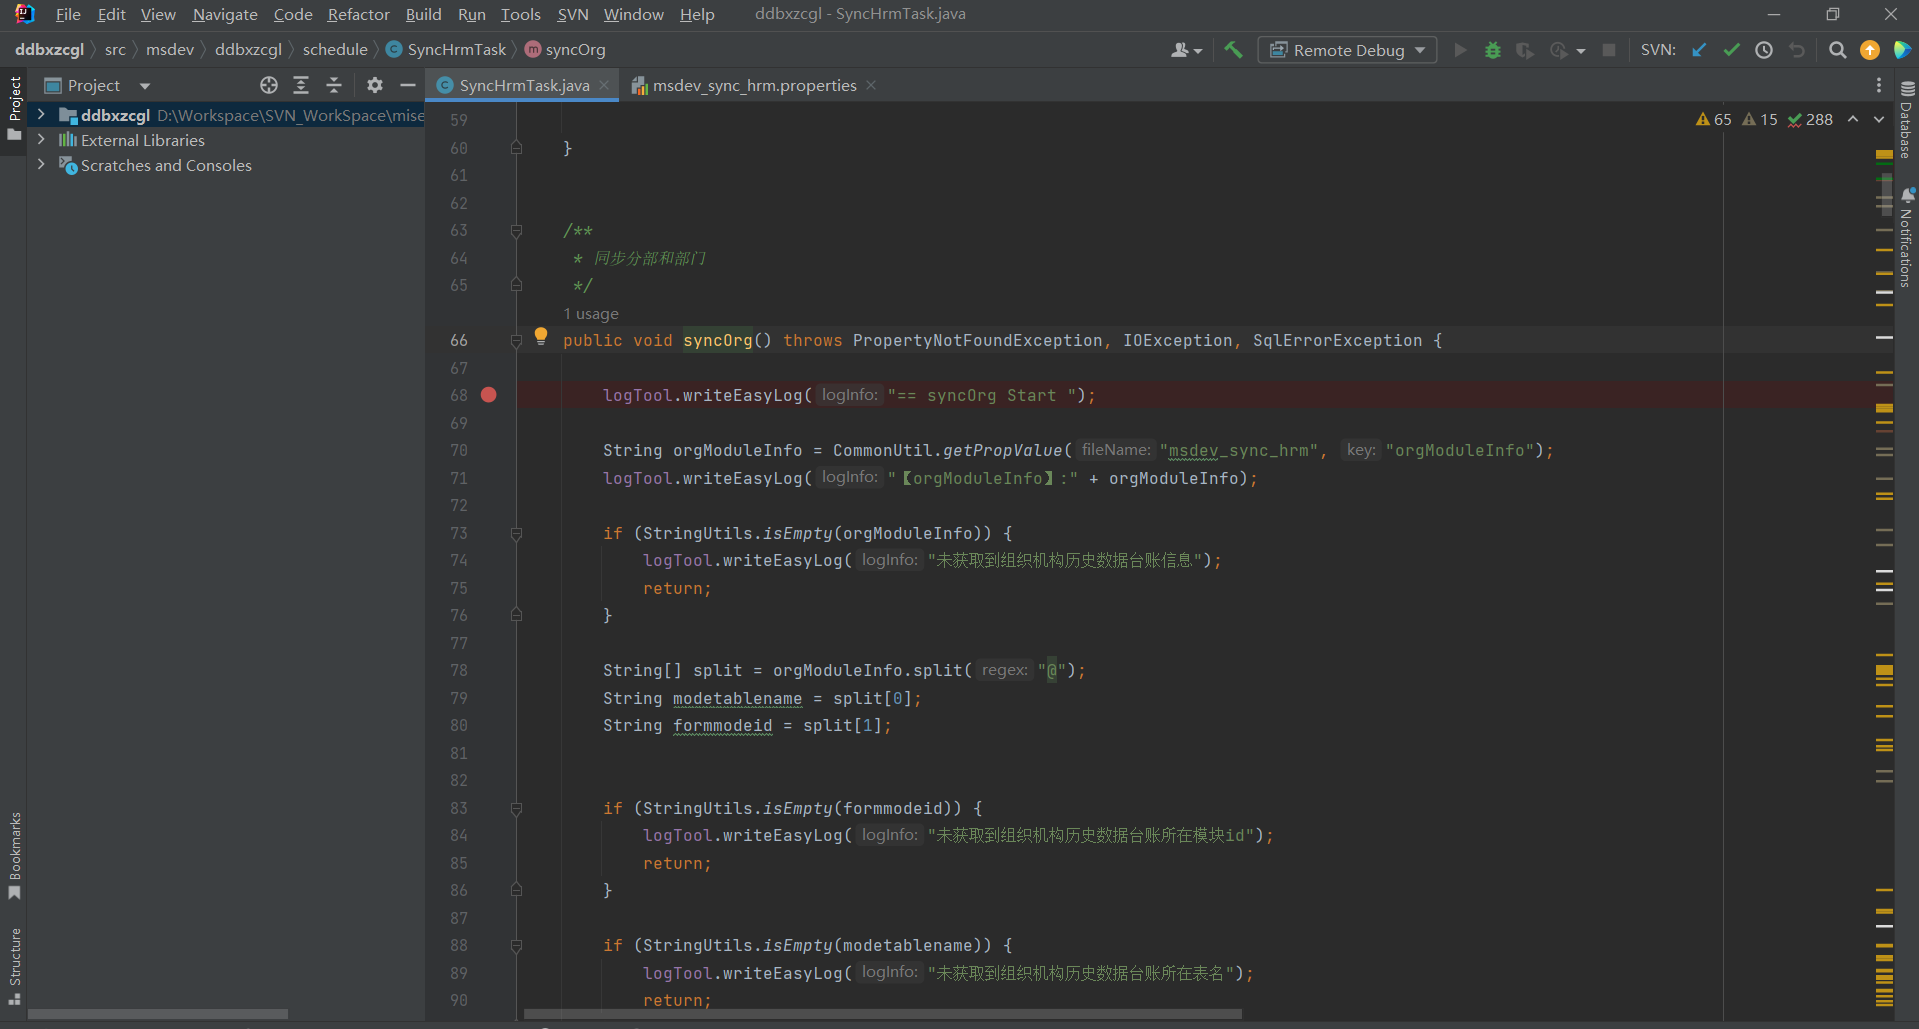Open the Project panel settings gear
1919x1029 pixels.
point(374,85)
